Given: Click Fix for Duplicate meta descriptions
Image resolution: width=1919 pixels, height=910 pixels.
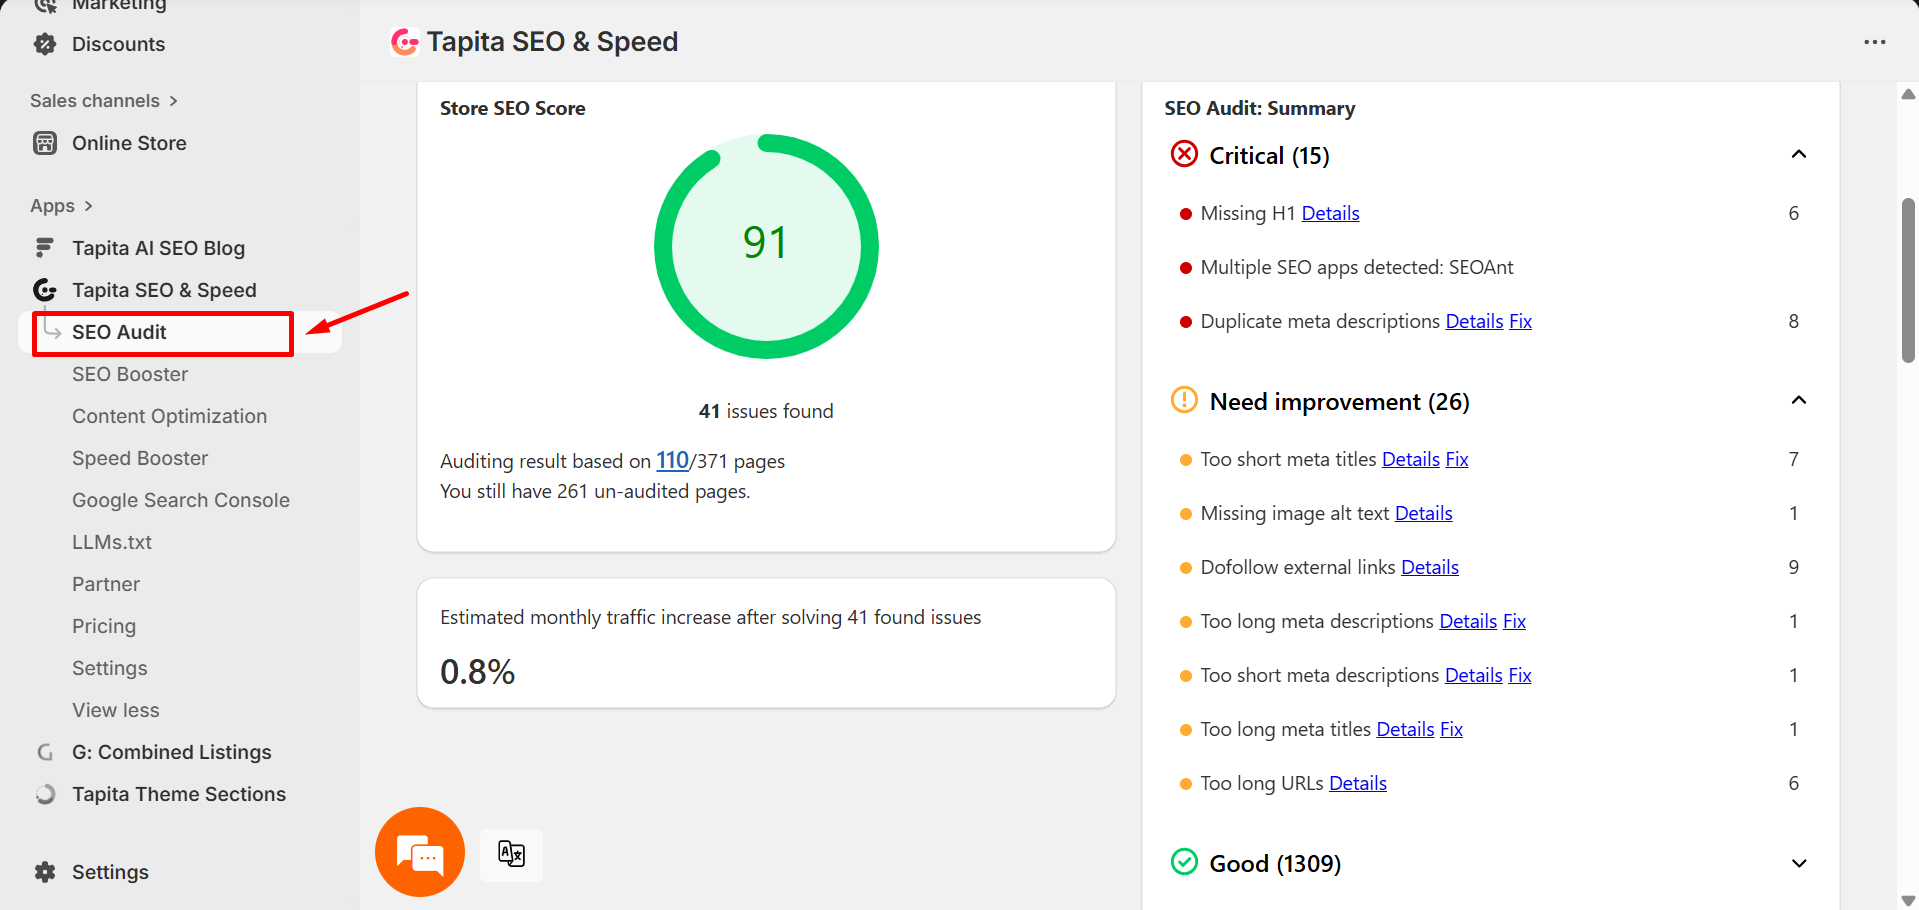Looking at the screenshot, I should coord(1520,321).
